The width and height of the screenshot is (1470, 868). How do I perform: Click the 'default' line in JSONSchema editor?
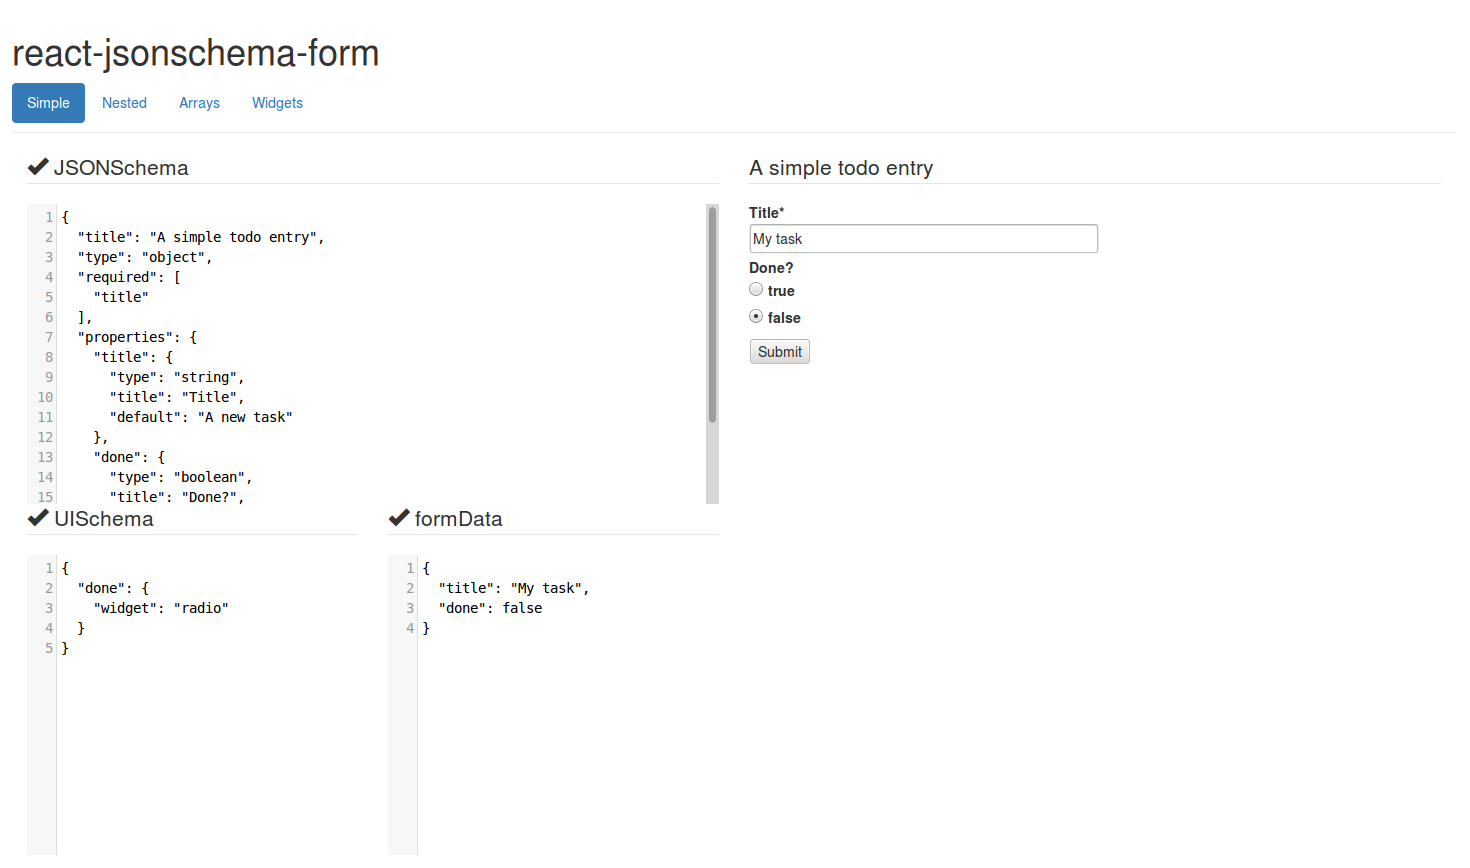tap(200, 417)
